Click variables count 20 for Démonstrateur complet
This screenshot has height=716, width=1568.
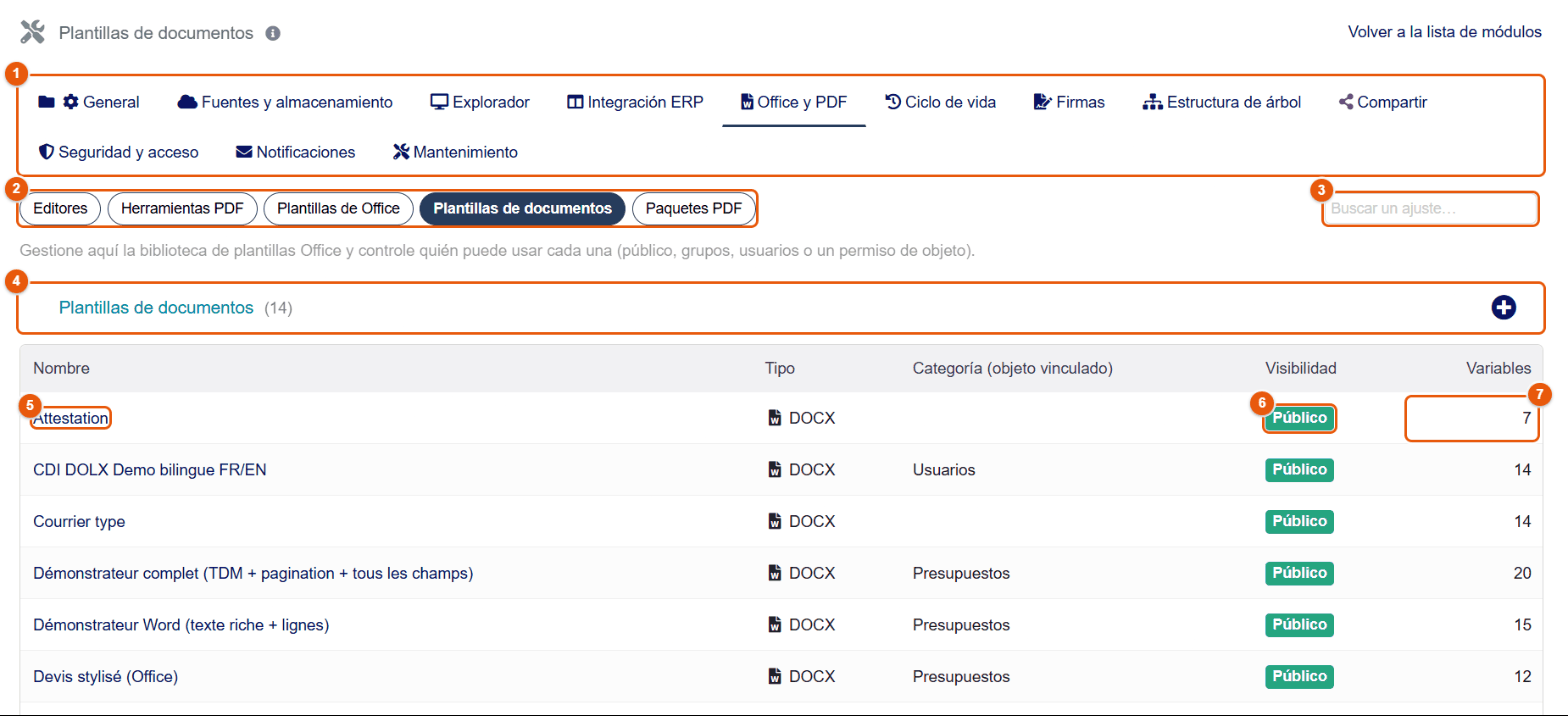pos(1522,573)
